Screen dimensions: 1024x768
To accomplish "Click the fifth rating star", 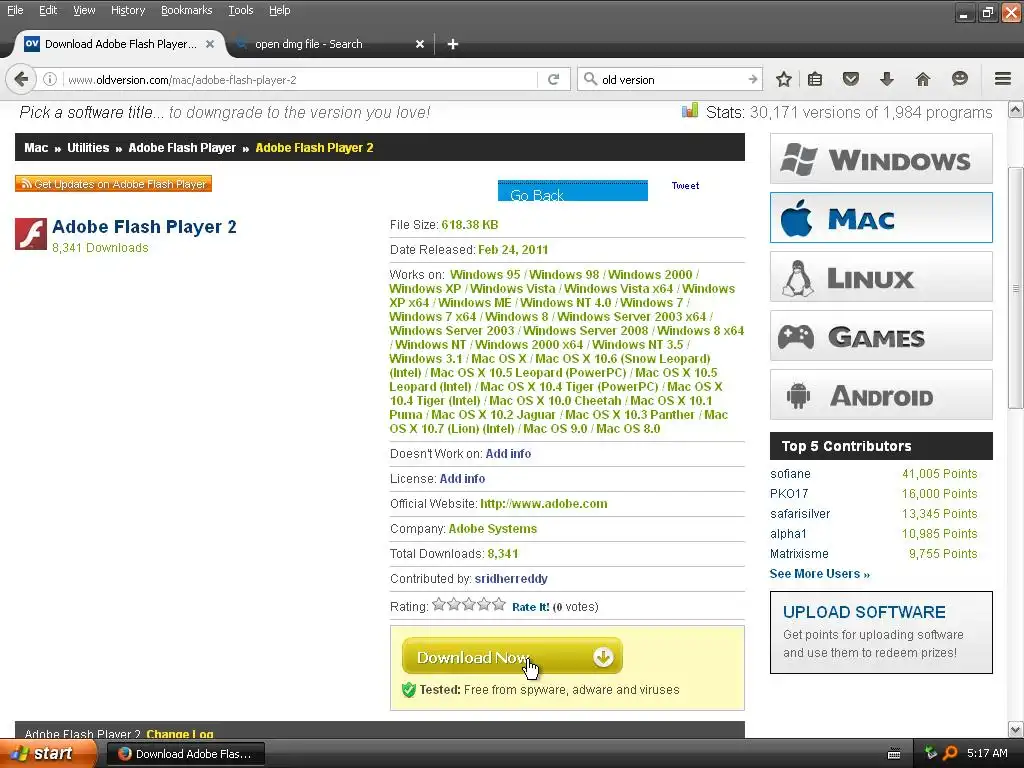I will click(499, 604).
